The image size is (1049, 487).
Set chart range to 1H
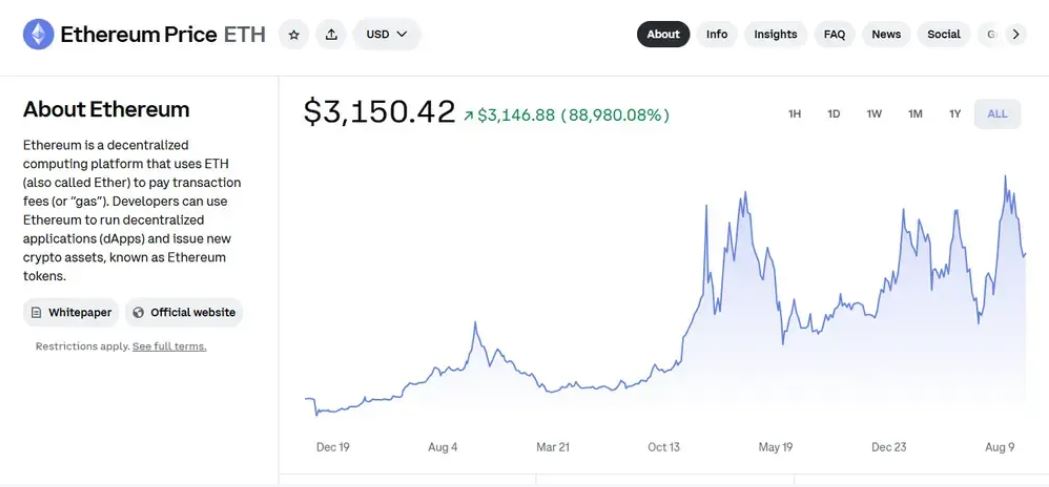point(795,114)
